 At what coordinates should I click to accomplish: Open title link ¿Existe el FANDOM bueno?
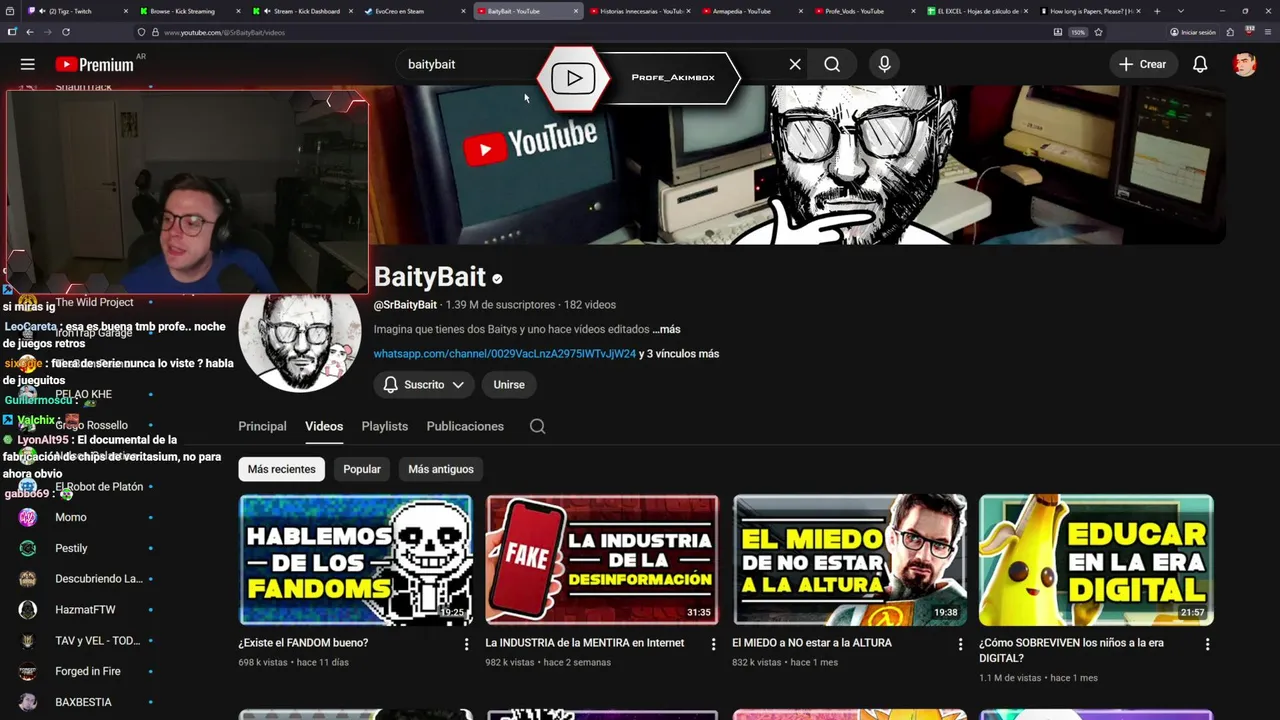click(x=303, y=643)
